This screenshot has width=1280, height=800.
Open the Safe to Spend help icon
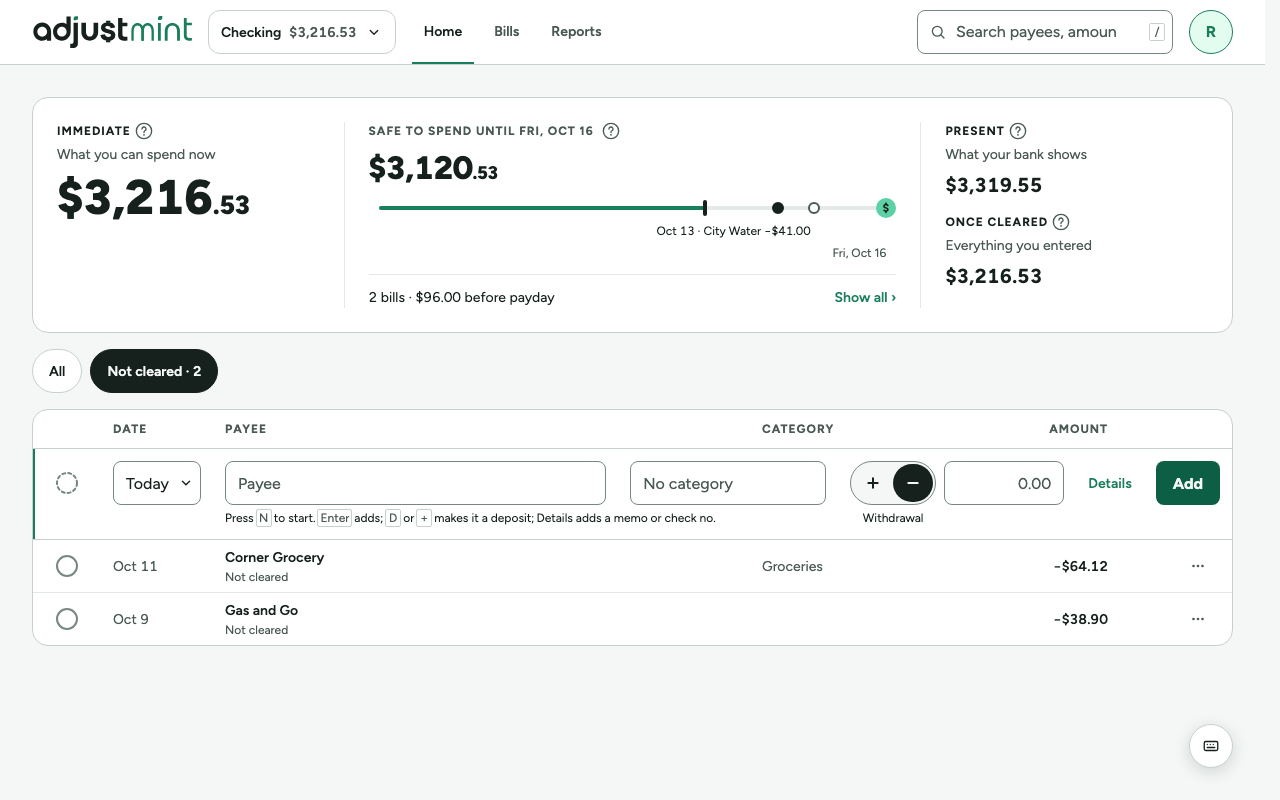(x=611, y=131)
